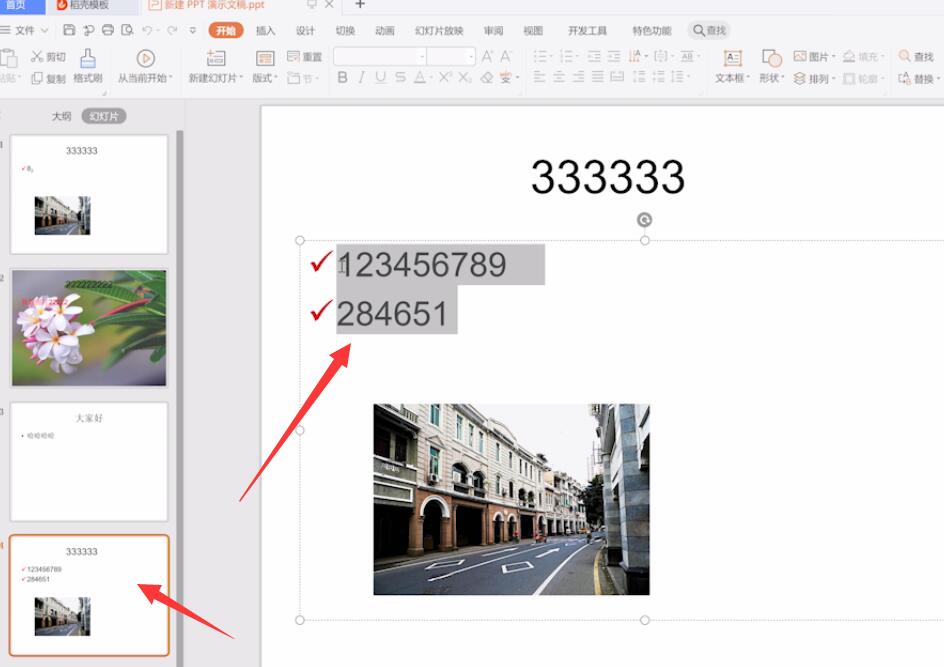Switch to the Design (设计) tab

pos(305,31)
